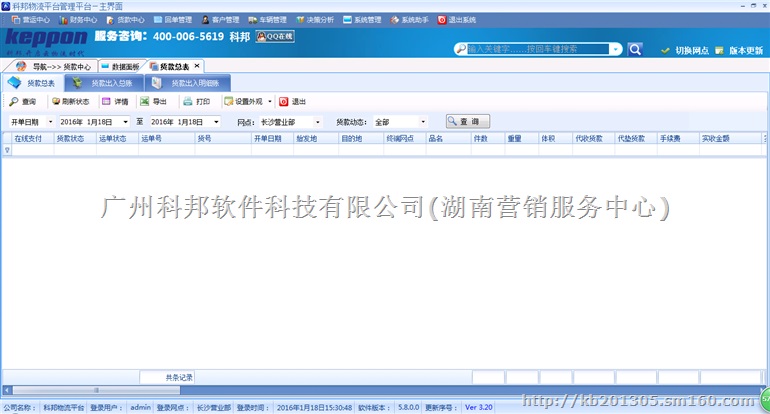This screenshot has height=414, width=770.
Task: Click the 开单日期 column header
Action: tap(273, 138)
